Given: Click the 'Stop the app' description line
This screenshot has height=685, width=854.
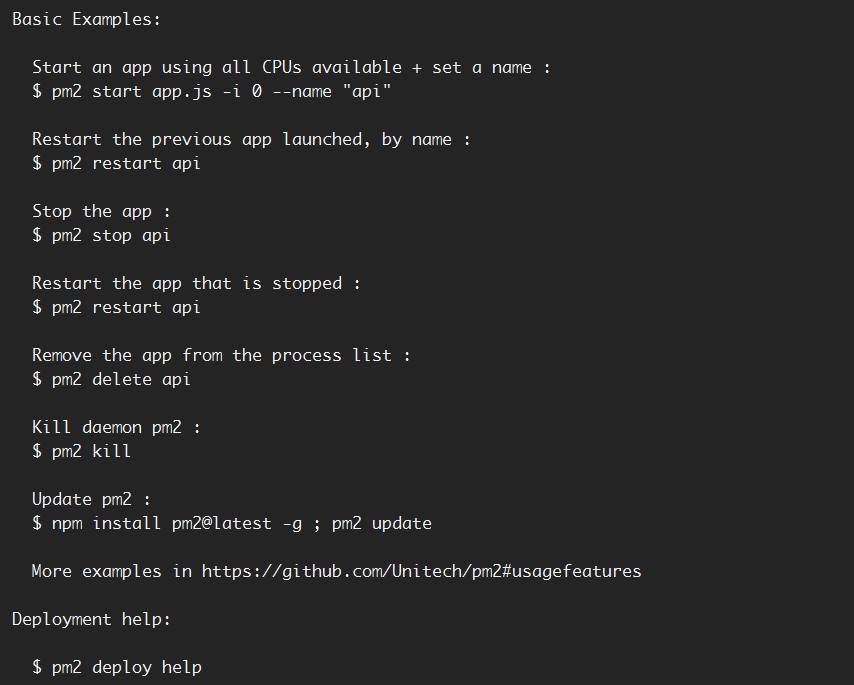Looking at the screenshot, I should (101, 211).
